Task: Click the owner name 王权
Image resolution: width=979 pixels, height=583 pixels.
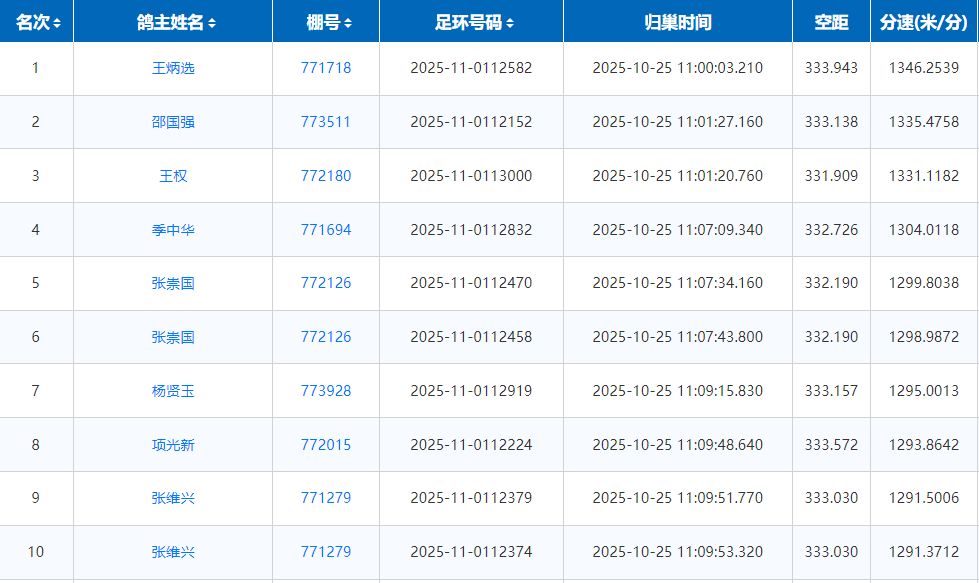Action: (x=173, y=176)
